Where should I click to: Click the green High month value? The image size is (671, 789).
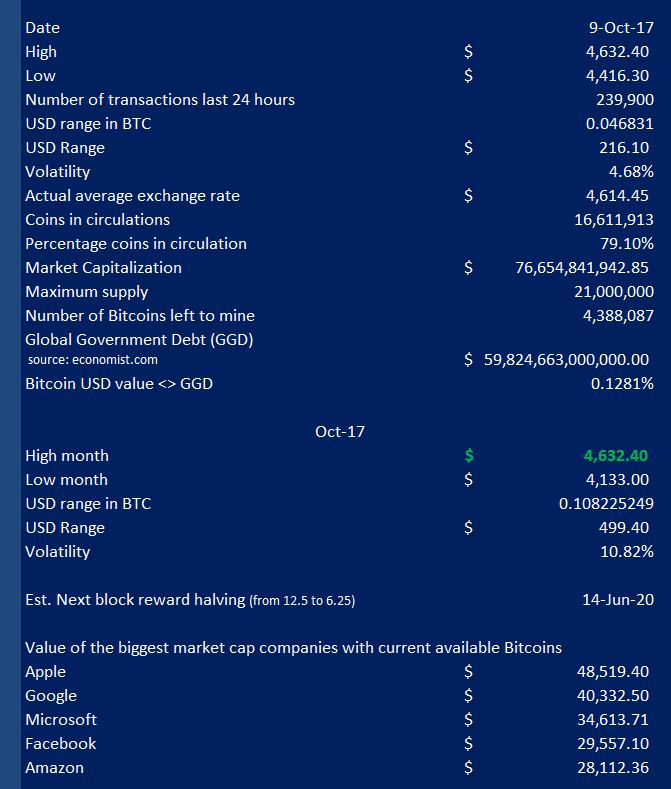click(x=616, y=456)
